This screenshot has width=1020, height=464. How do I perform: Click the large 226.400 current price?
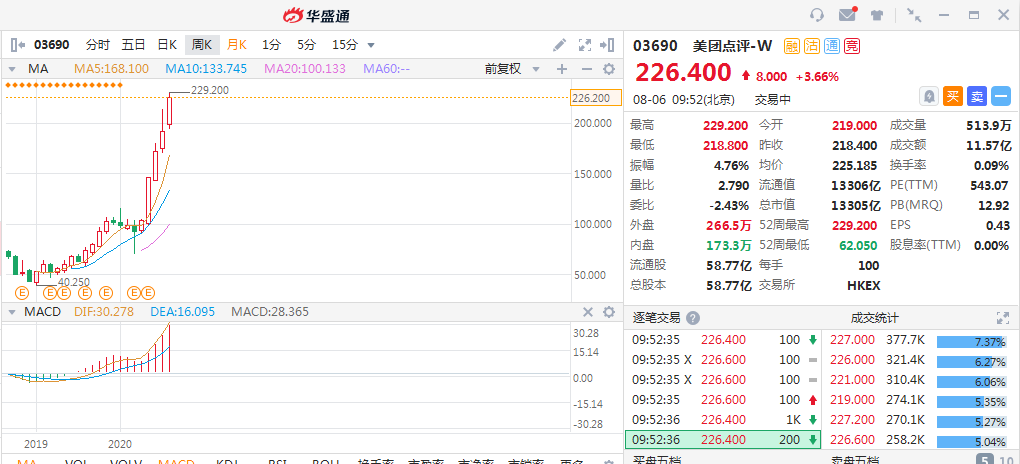684,74
